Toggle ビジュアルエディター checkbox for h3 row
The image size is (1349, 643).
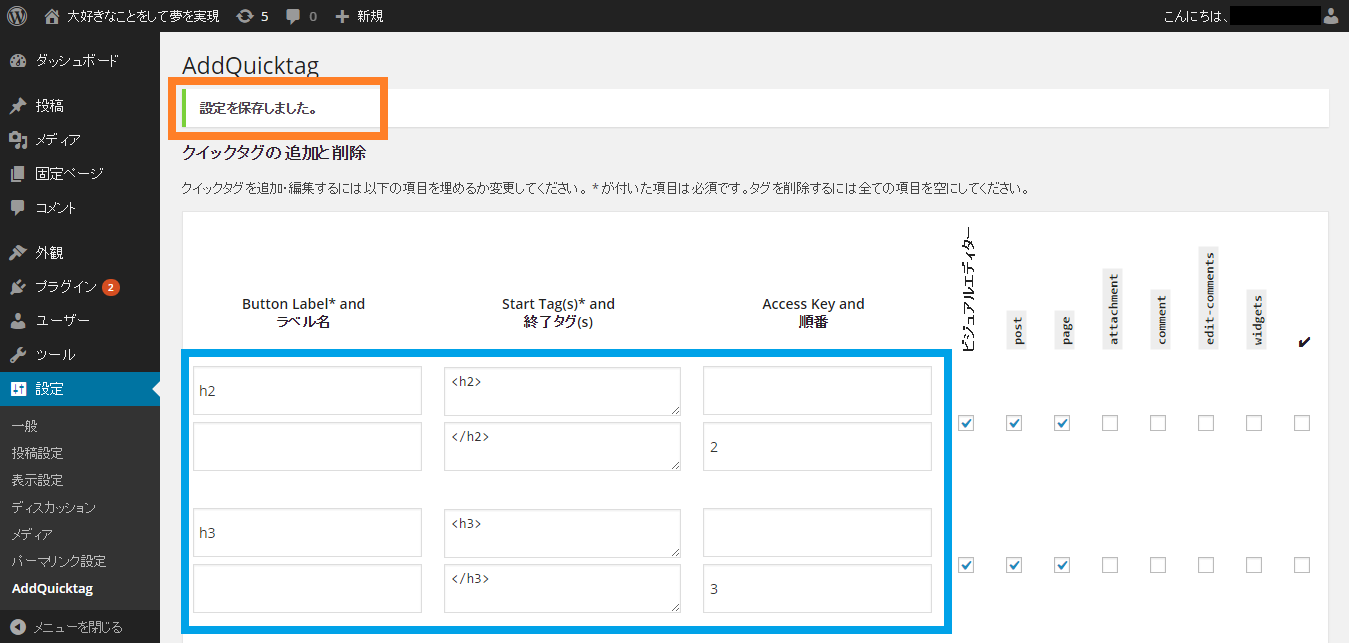coord(966,565)
